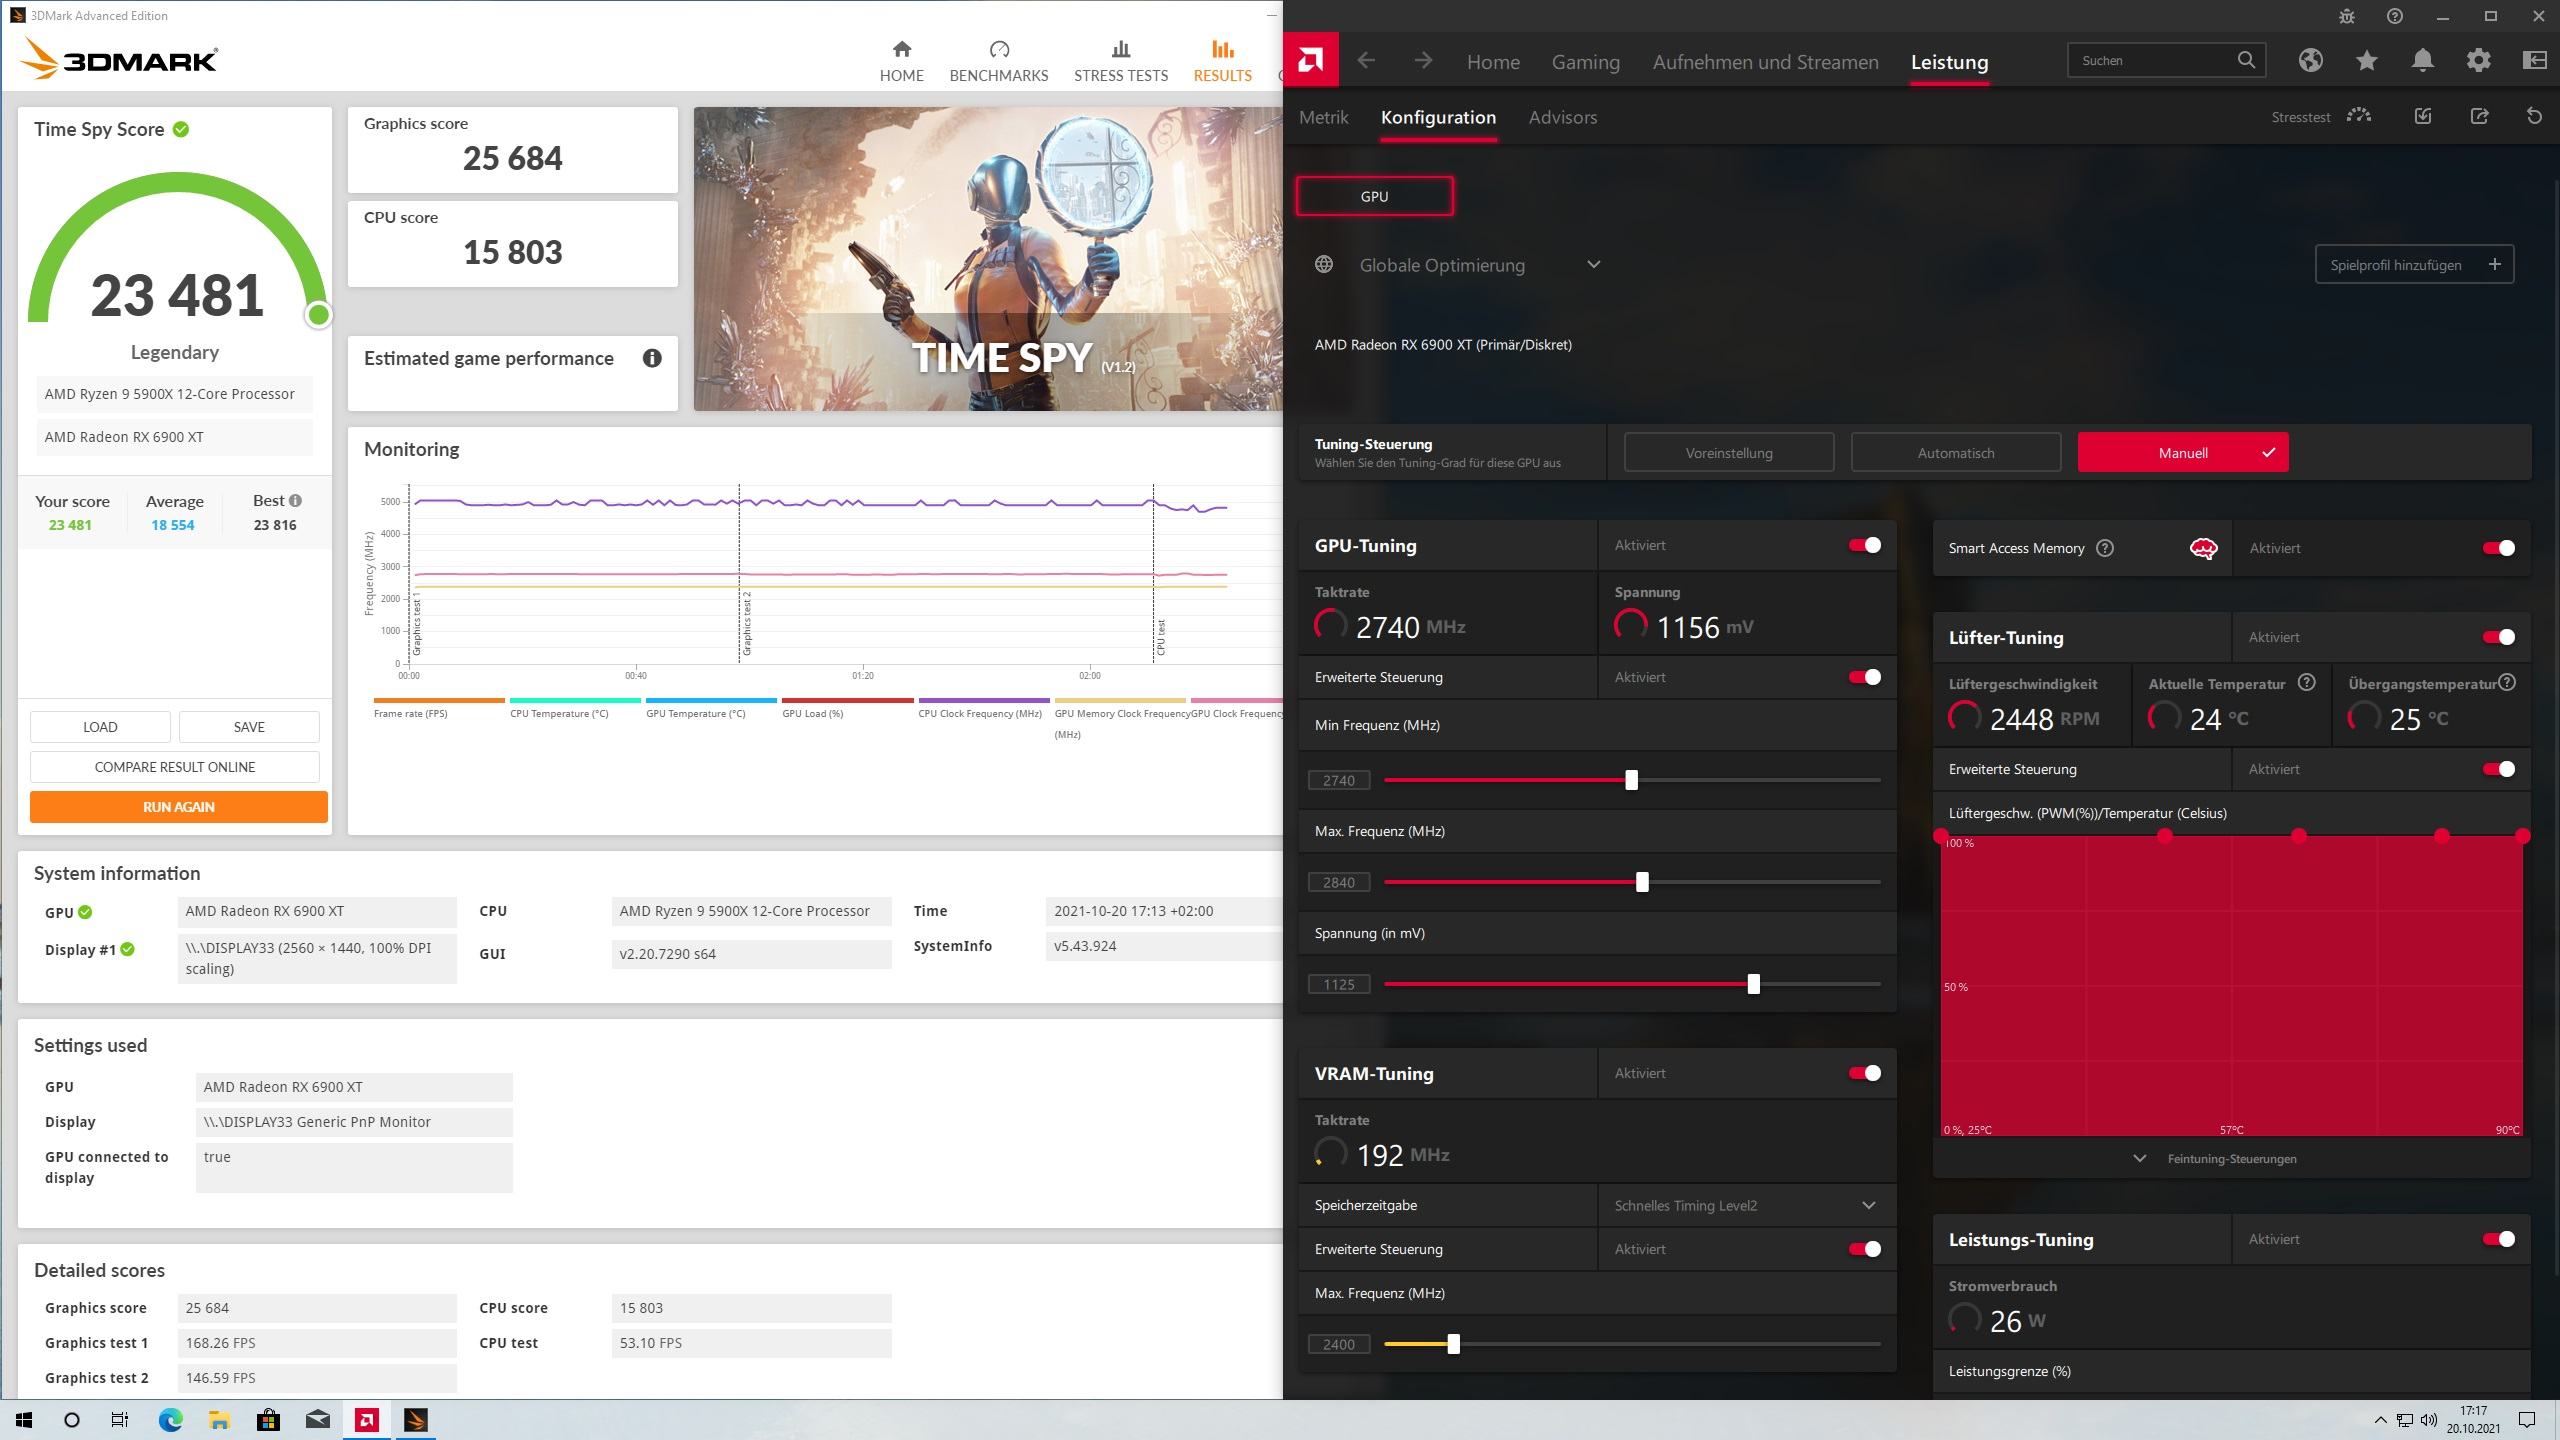
Task: Click VRAM Max. Frequenz slider handle
Action: point(1454,1344)
